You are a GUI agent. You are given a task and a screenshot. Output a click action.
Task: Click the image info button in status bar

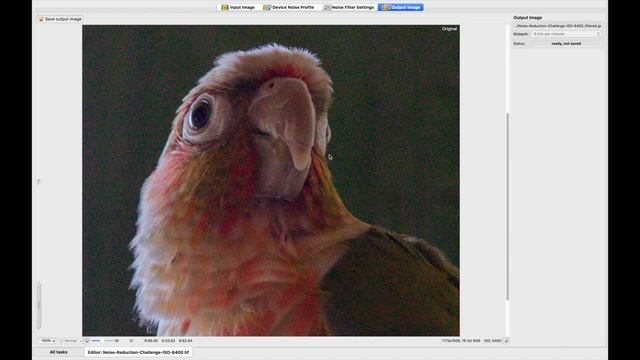tap(507, 340)
